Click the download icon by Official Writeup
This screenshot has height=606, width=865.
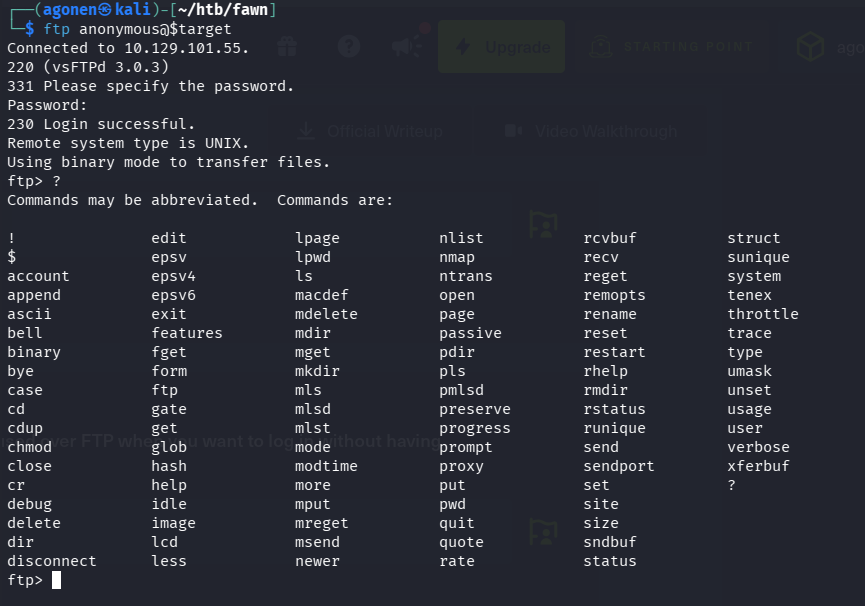click(x=307, y=131)
